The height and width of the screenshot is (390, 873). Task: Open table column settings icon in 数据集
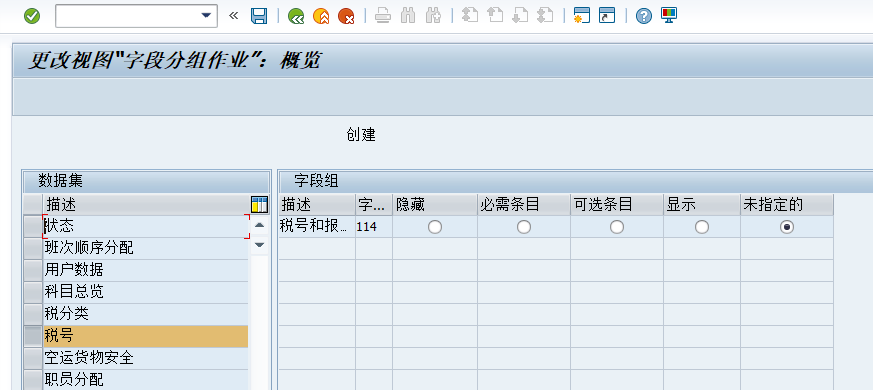pyautogui.click(x=259, y=204)
